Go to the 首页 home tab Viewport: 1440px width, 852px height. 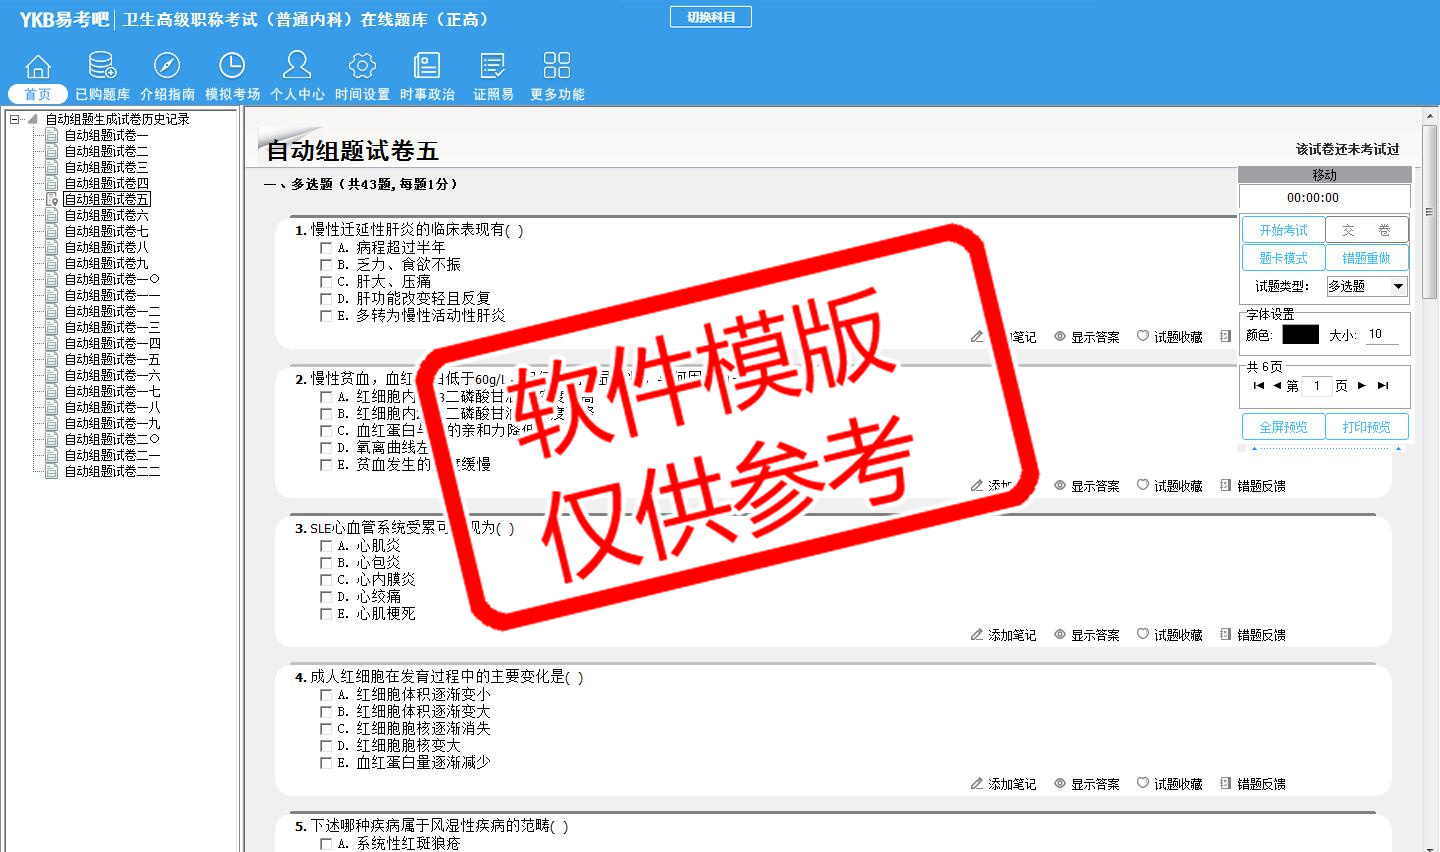click(x=38, y=94)
